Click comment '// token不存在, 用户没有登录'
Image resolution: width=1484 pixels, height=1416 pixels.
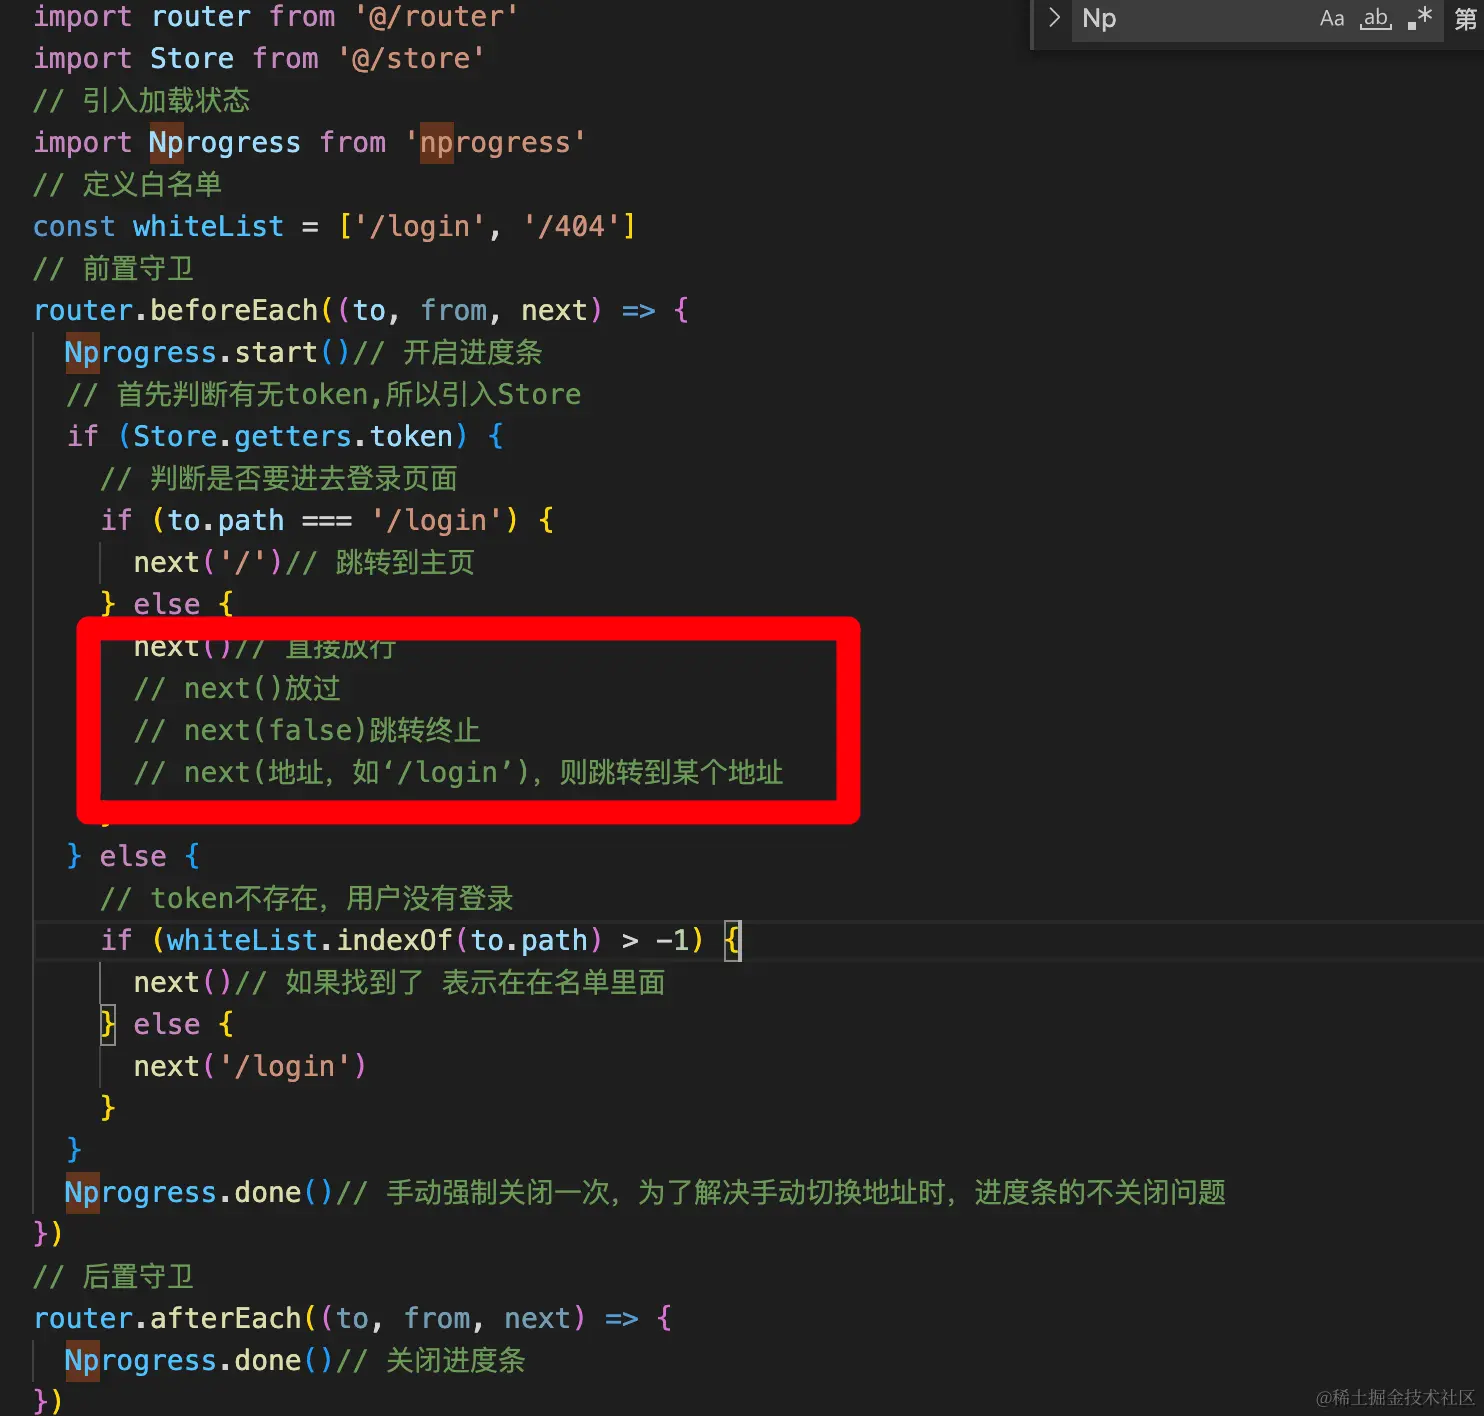306,898
